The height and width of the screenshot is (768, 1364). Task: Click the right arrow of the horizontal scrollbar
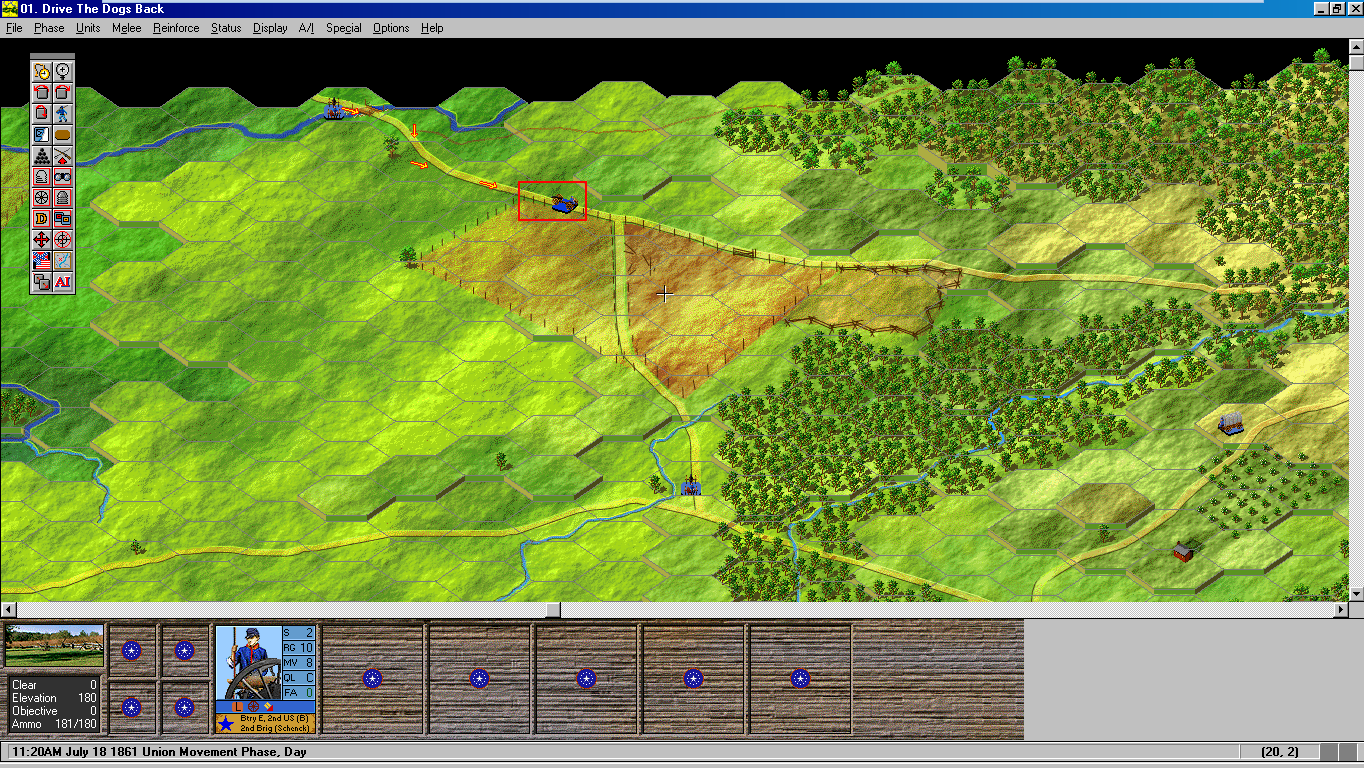coord(1341,609)
